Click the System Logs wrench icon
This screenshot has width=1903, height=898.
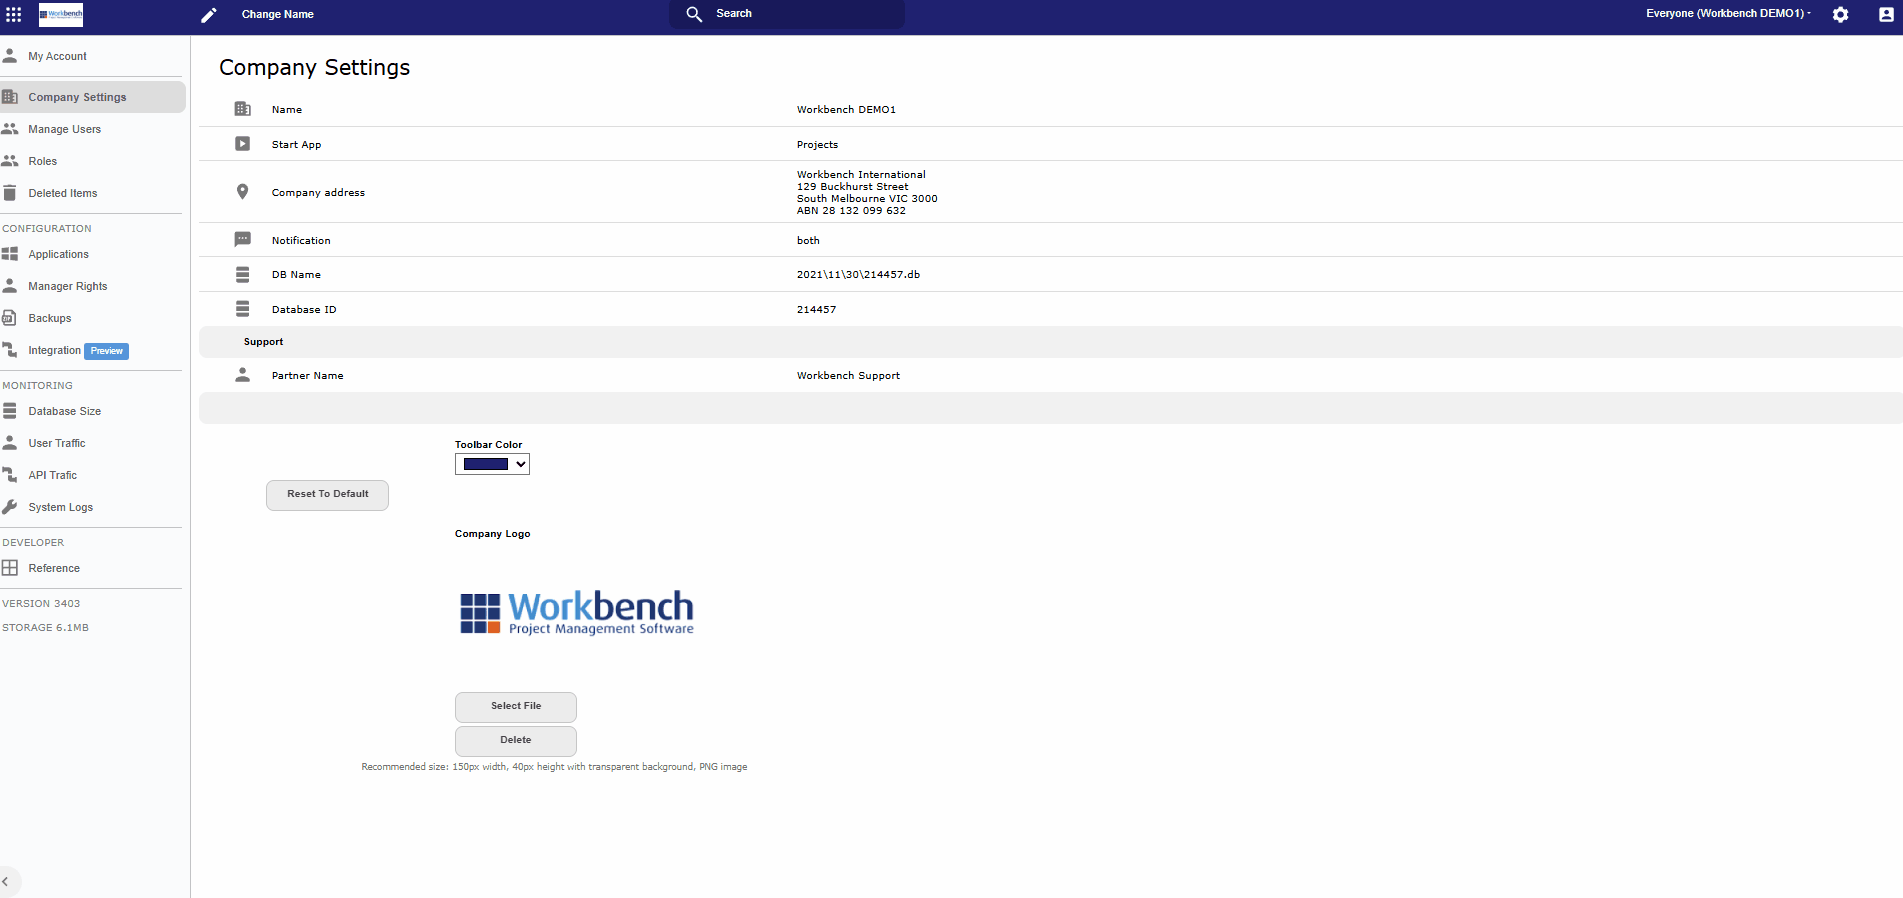[x=10, y=507]
